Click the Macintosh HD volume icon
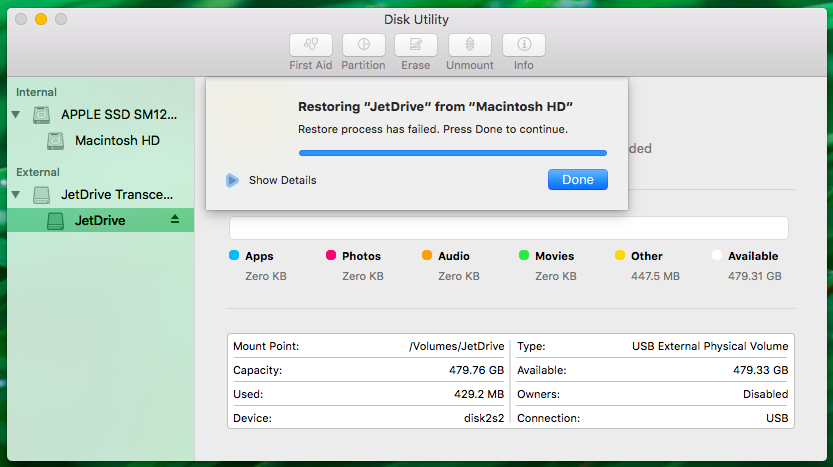The image size is (833, 467). pyautogui.click(x=55, y=141)
